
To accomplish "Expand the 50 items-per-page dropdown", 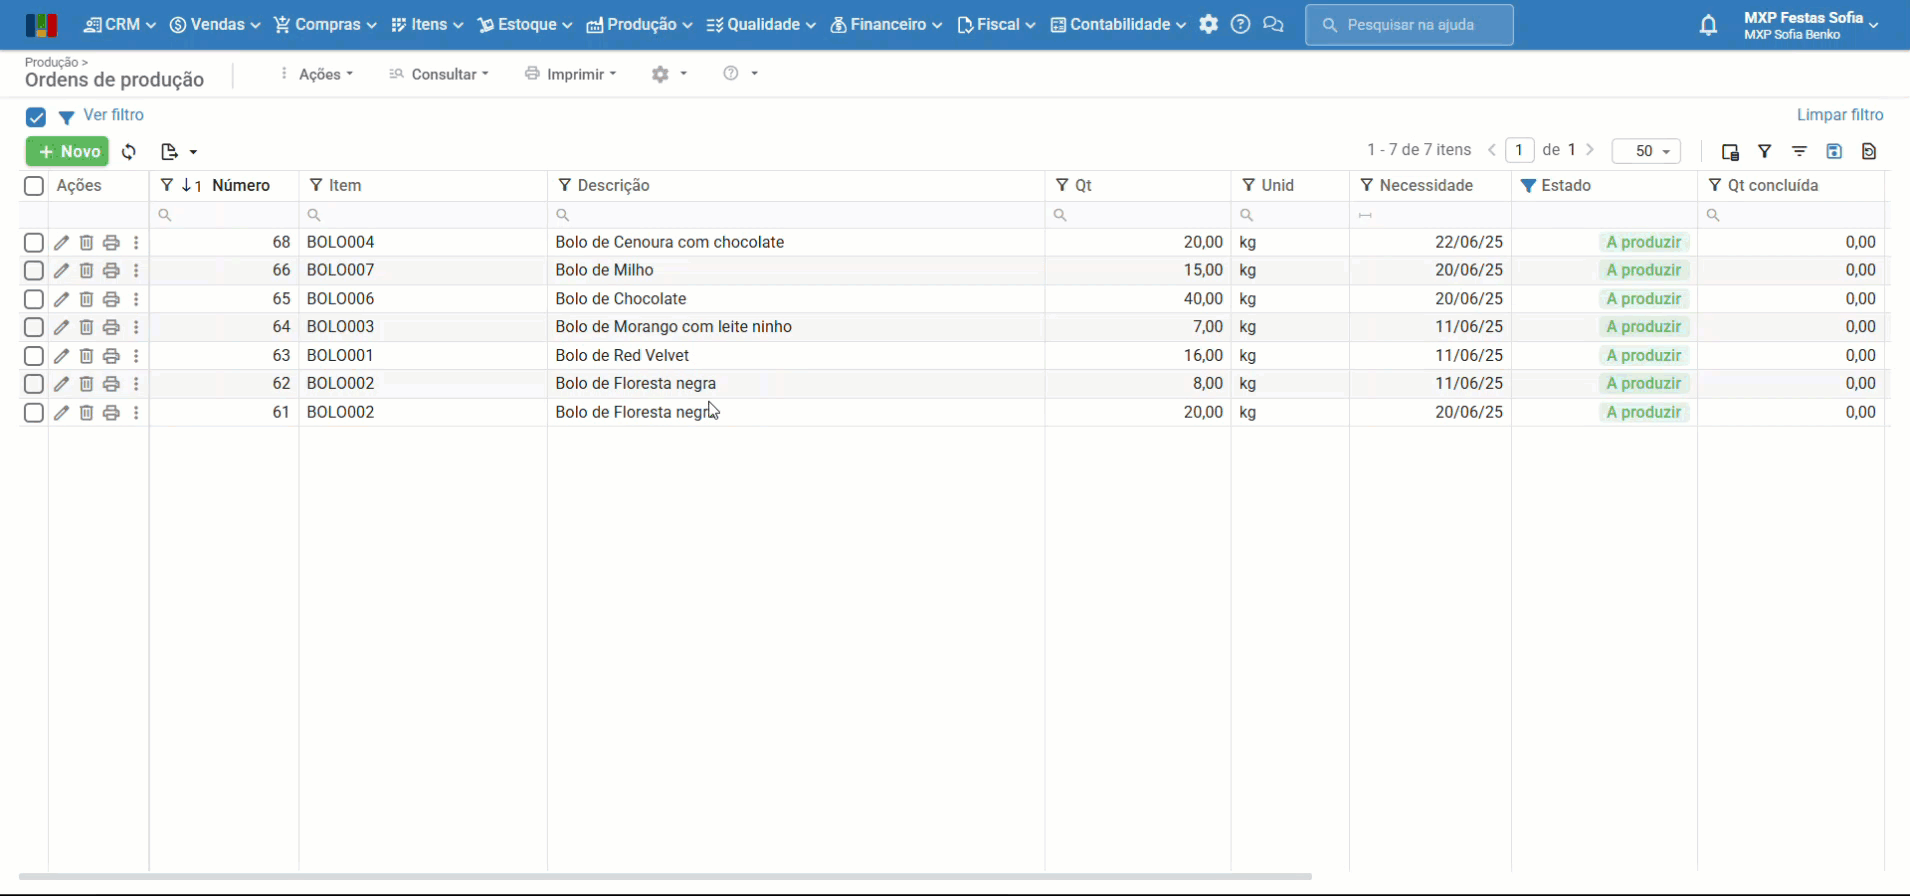I will tap(1646, 152).
